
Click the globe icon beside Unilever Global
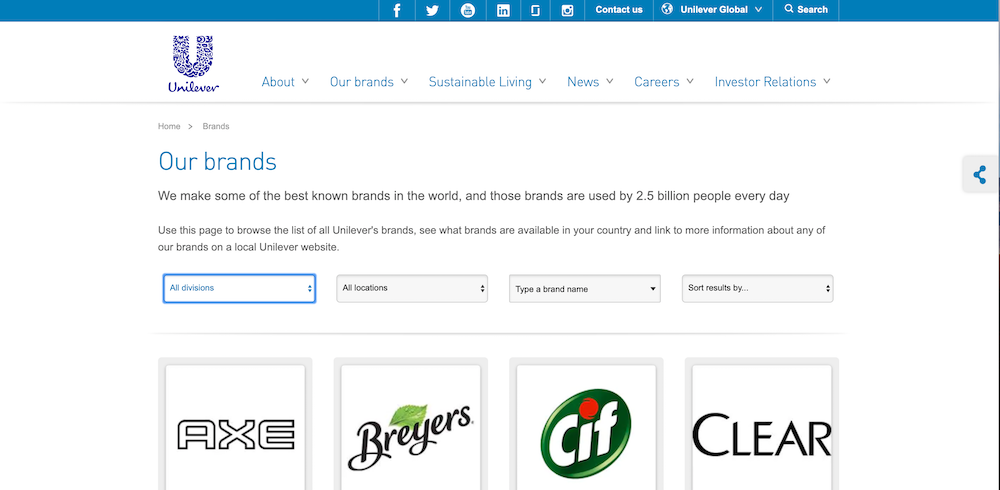(667, 9)
